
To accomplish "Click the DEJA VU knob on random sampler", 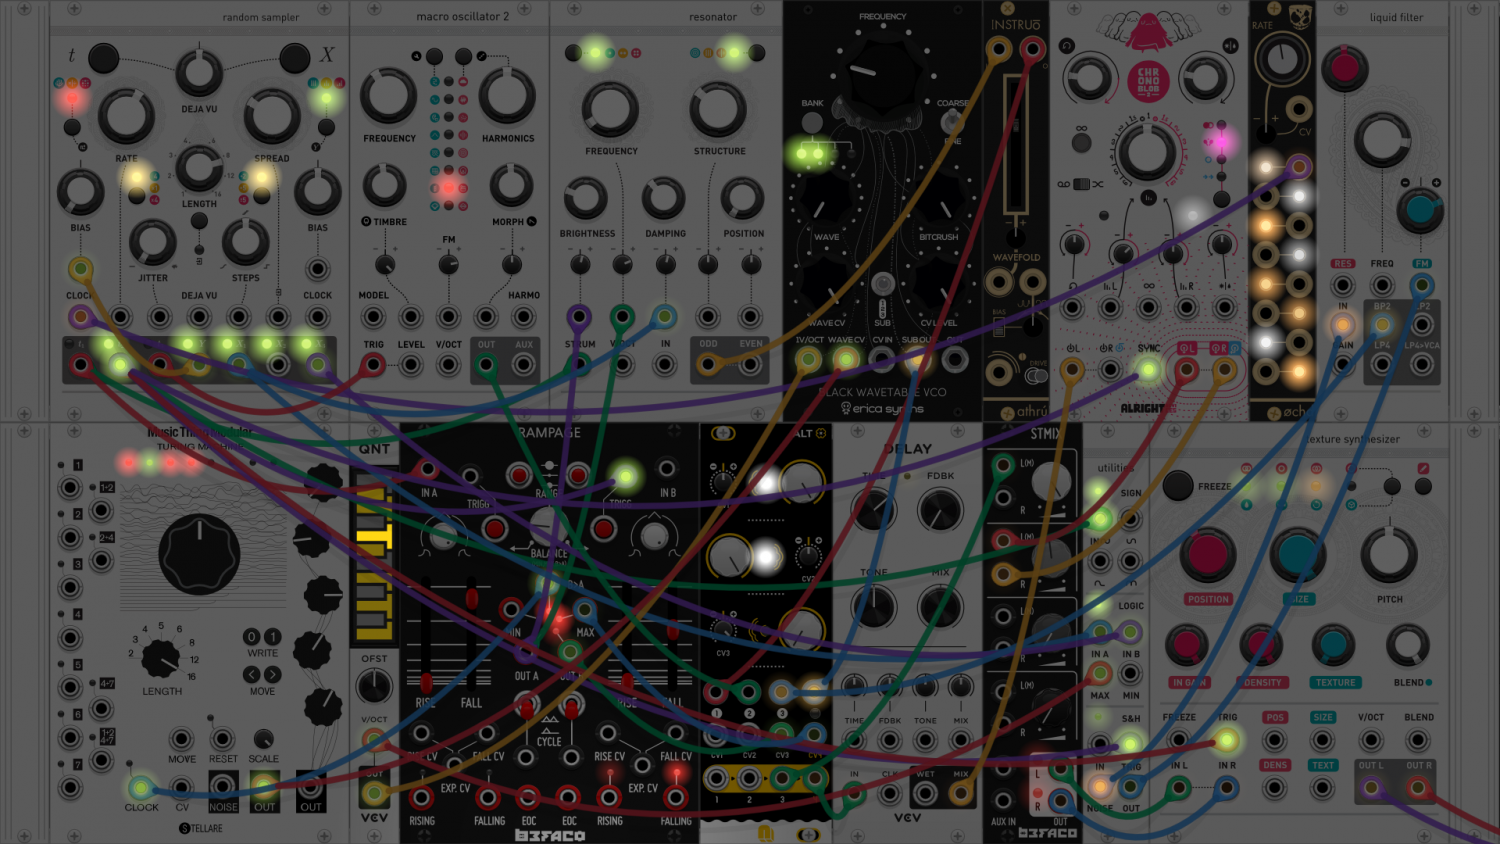I will pyautogui.click(x=199, y=72).
